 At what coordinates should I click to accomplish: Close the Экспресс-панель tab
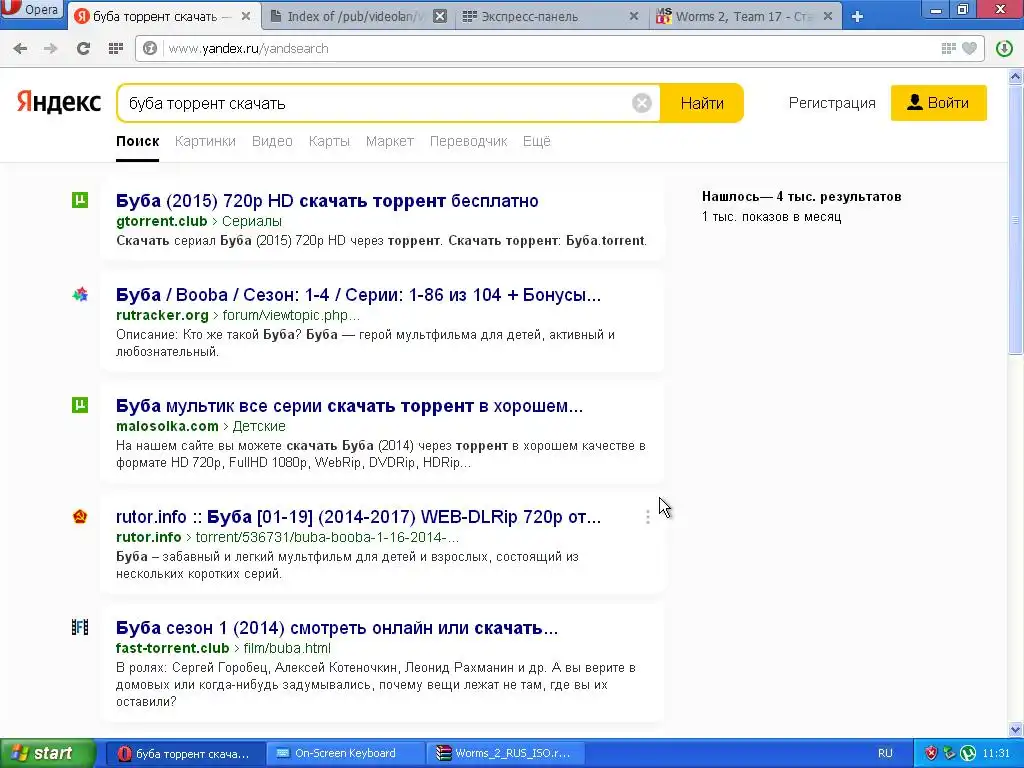(633, 16)
